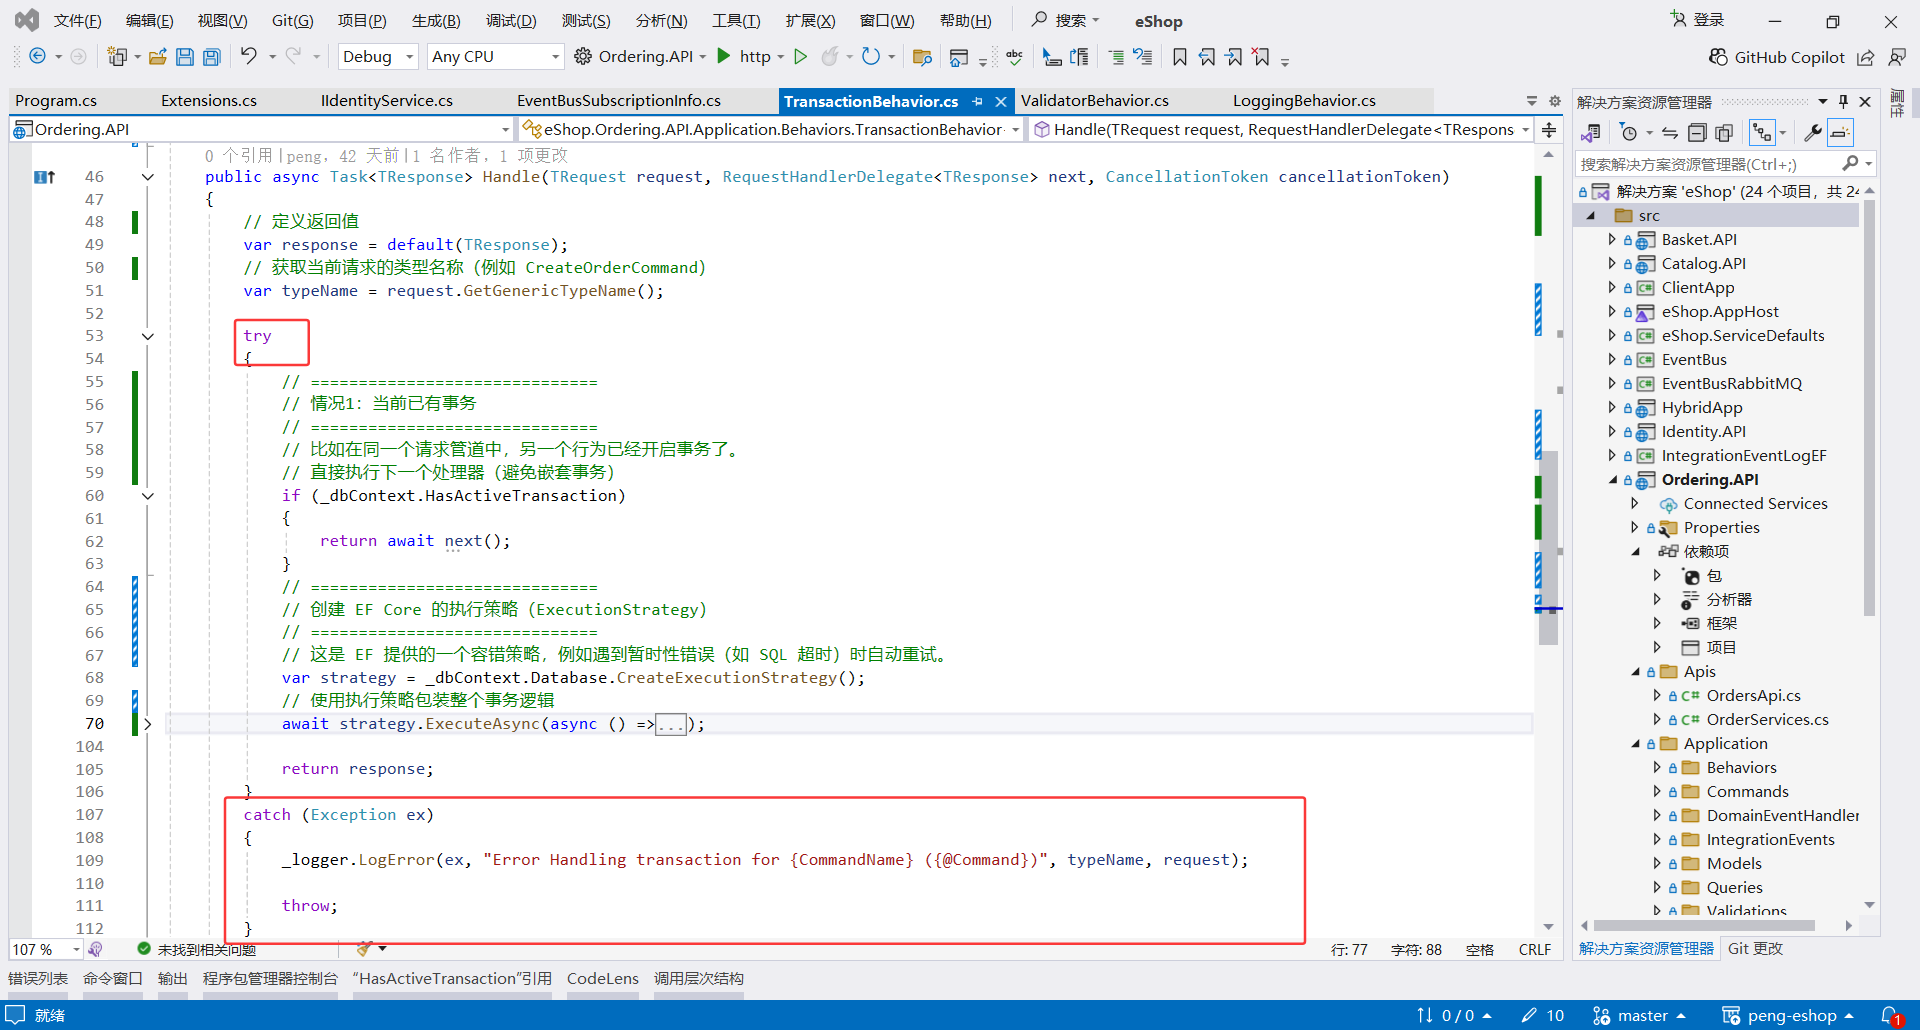The image size is (1920, 1030).
Task: Expand the collapsed code region on line 70
Action: coord(148,724)
